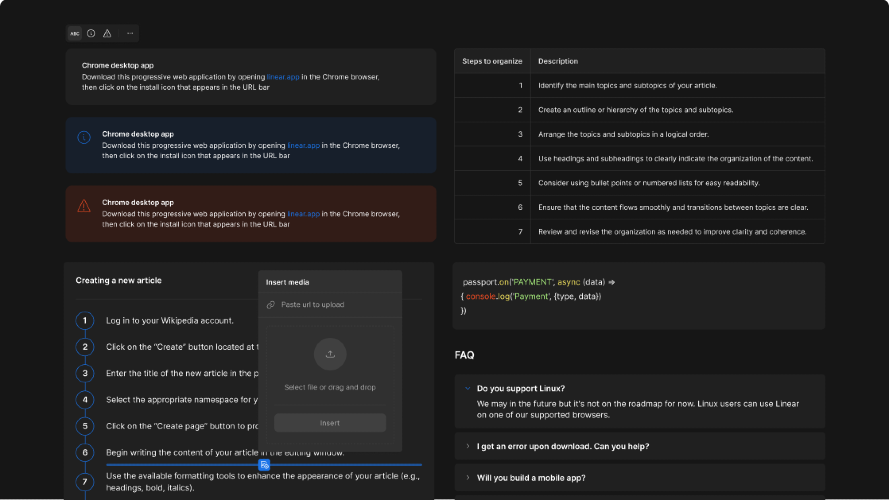The height and width of the screenshot is (500, 889).
Task: Expand Will you build a mobile app
Action: pyautogui.click(x=640, y=478)
